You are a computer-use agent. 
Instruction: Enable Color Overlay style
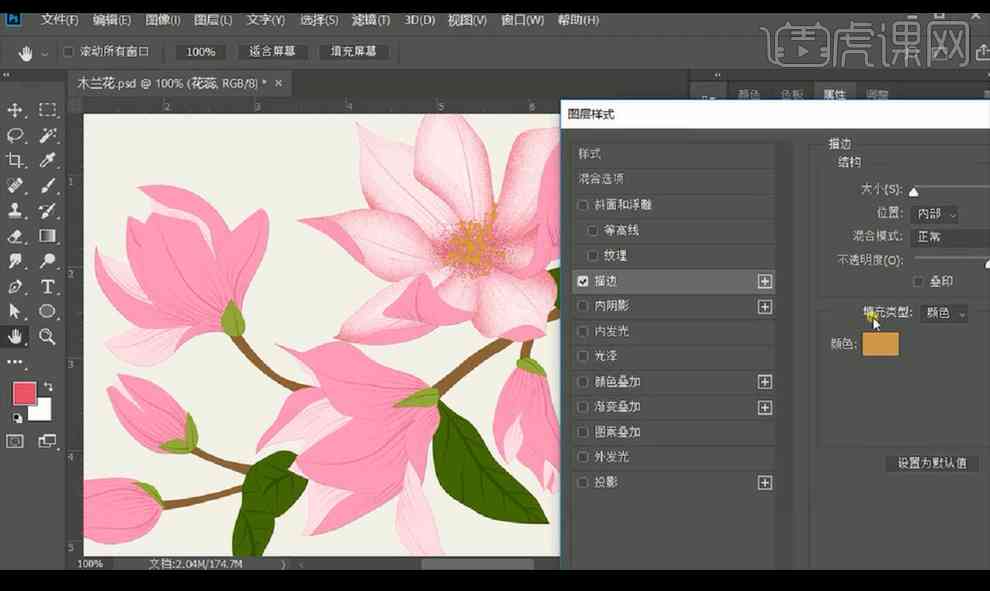(x=583, y=381)
